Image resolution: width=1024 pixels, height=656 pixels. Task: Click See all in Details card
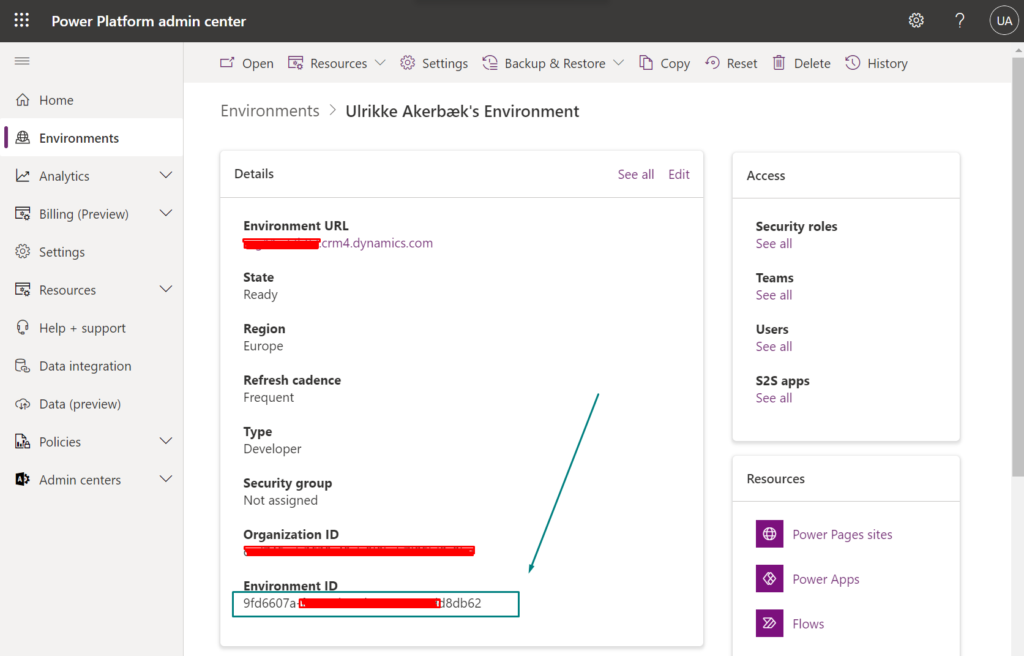(x=635, y=174)
